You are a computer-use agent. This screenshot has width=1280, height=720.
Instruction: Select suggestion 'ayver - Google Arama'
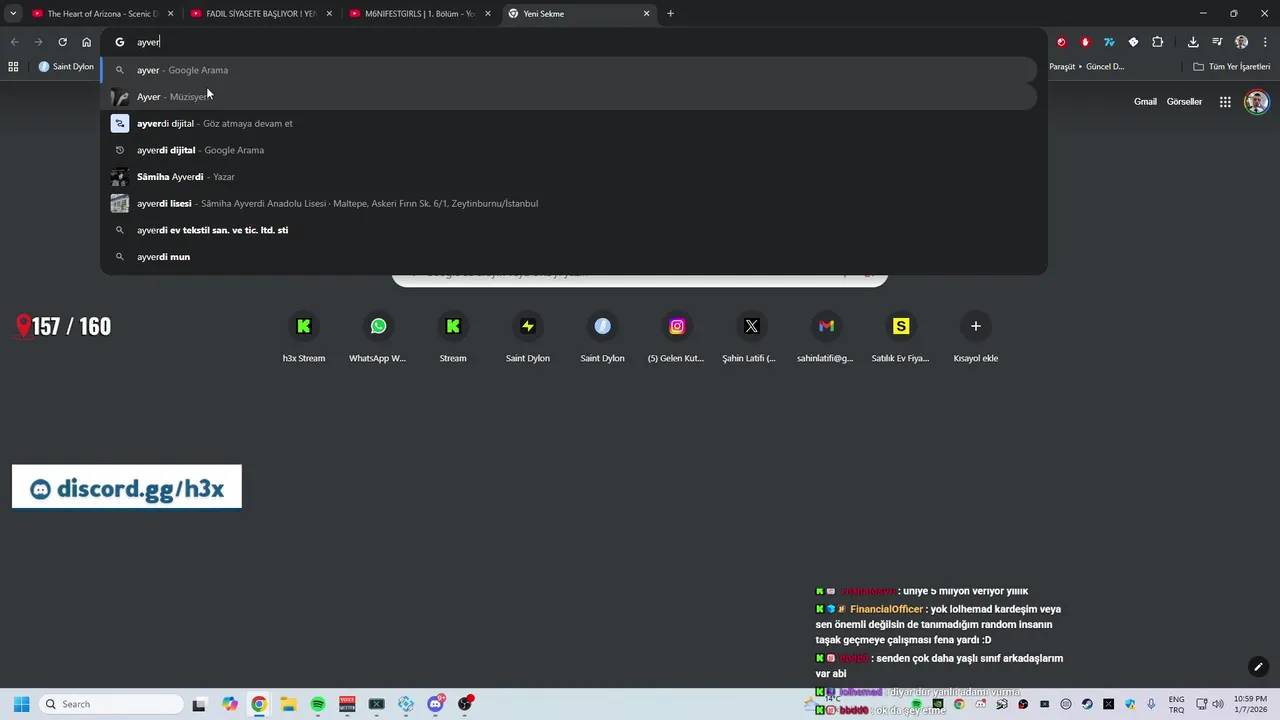tap(568, 70)
